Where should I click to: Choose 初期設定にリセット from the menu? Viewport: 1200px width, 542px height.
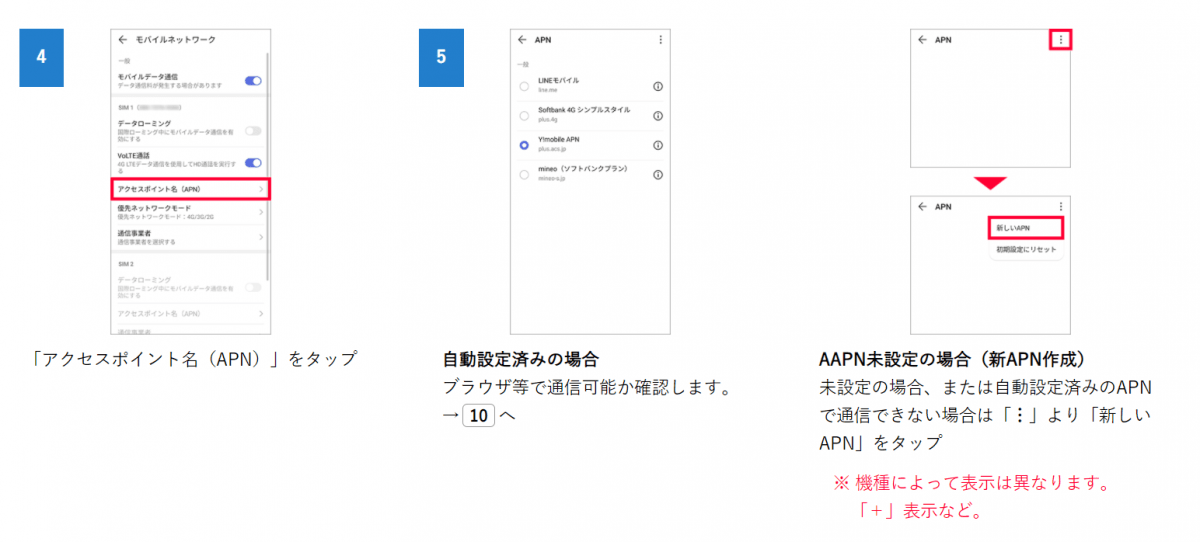1025,251
